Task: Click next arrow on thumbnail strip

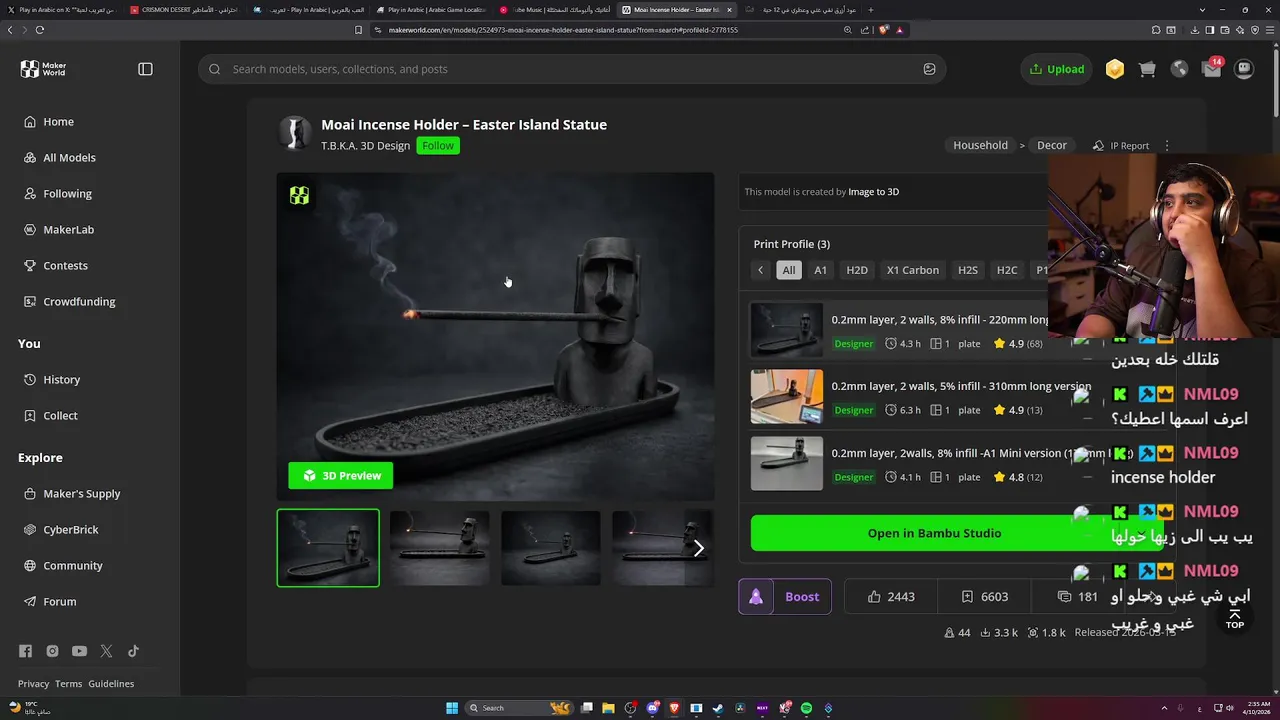Action: 699,548
